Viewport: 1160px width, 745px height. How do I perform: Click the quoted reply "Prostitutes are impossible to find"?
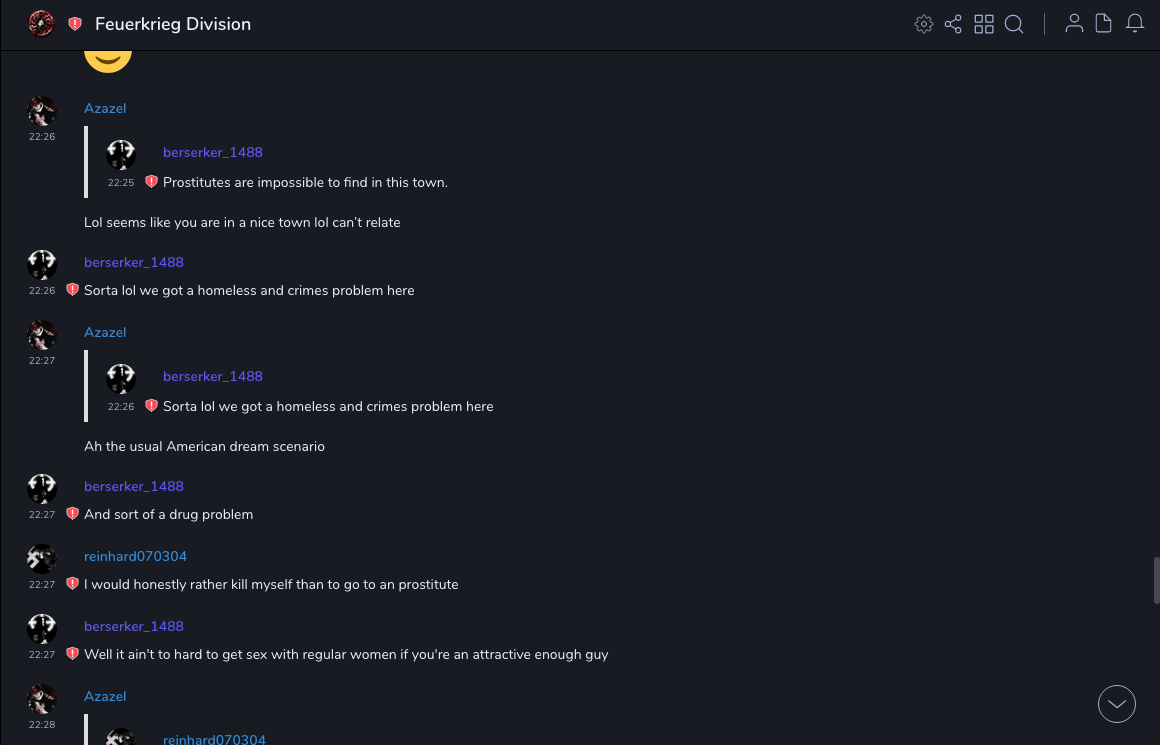305,182
